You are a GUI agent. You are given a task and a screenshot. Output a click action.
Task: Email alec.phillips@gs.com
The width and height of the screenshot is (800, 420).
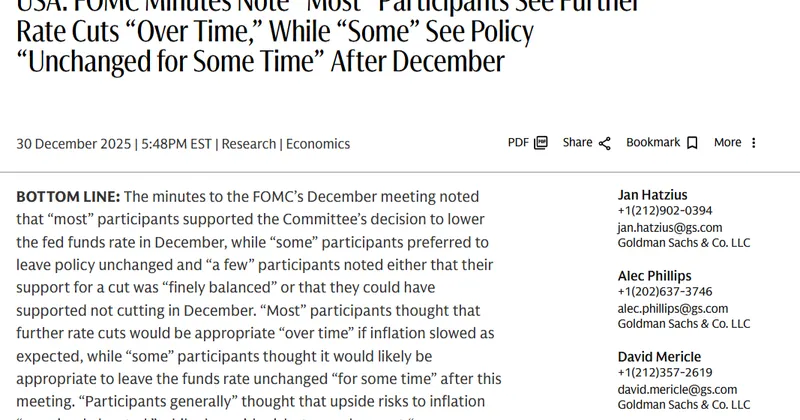pyautogui.click(x=672, y=308)
